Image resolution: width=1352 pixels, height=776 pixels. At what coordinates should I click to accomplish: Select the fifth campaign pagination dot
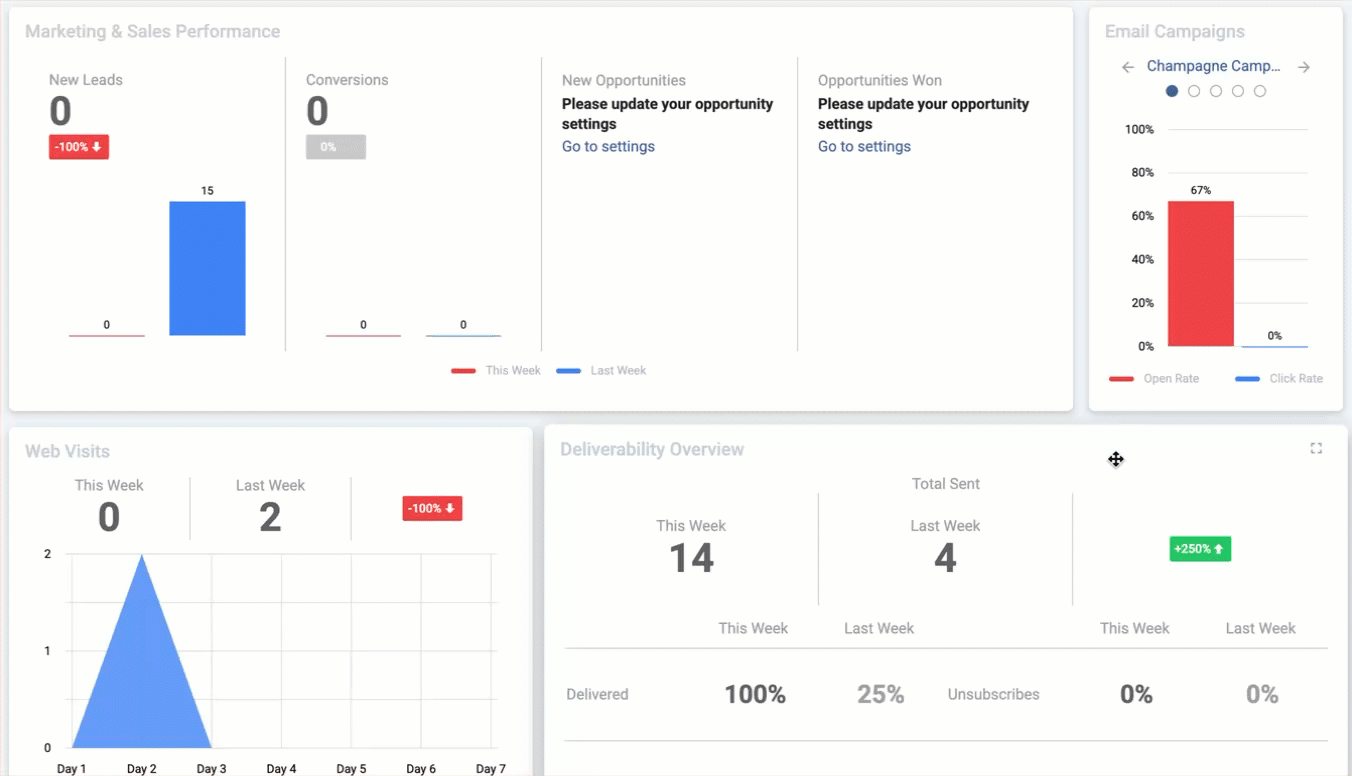tap(1260, 91)
